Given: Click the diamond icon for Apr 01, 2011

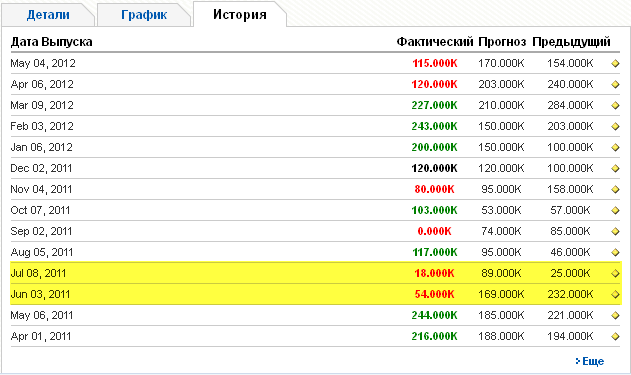Looking at the screenshot, I should (615, 336).
